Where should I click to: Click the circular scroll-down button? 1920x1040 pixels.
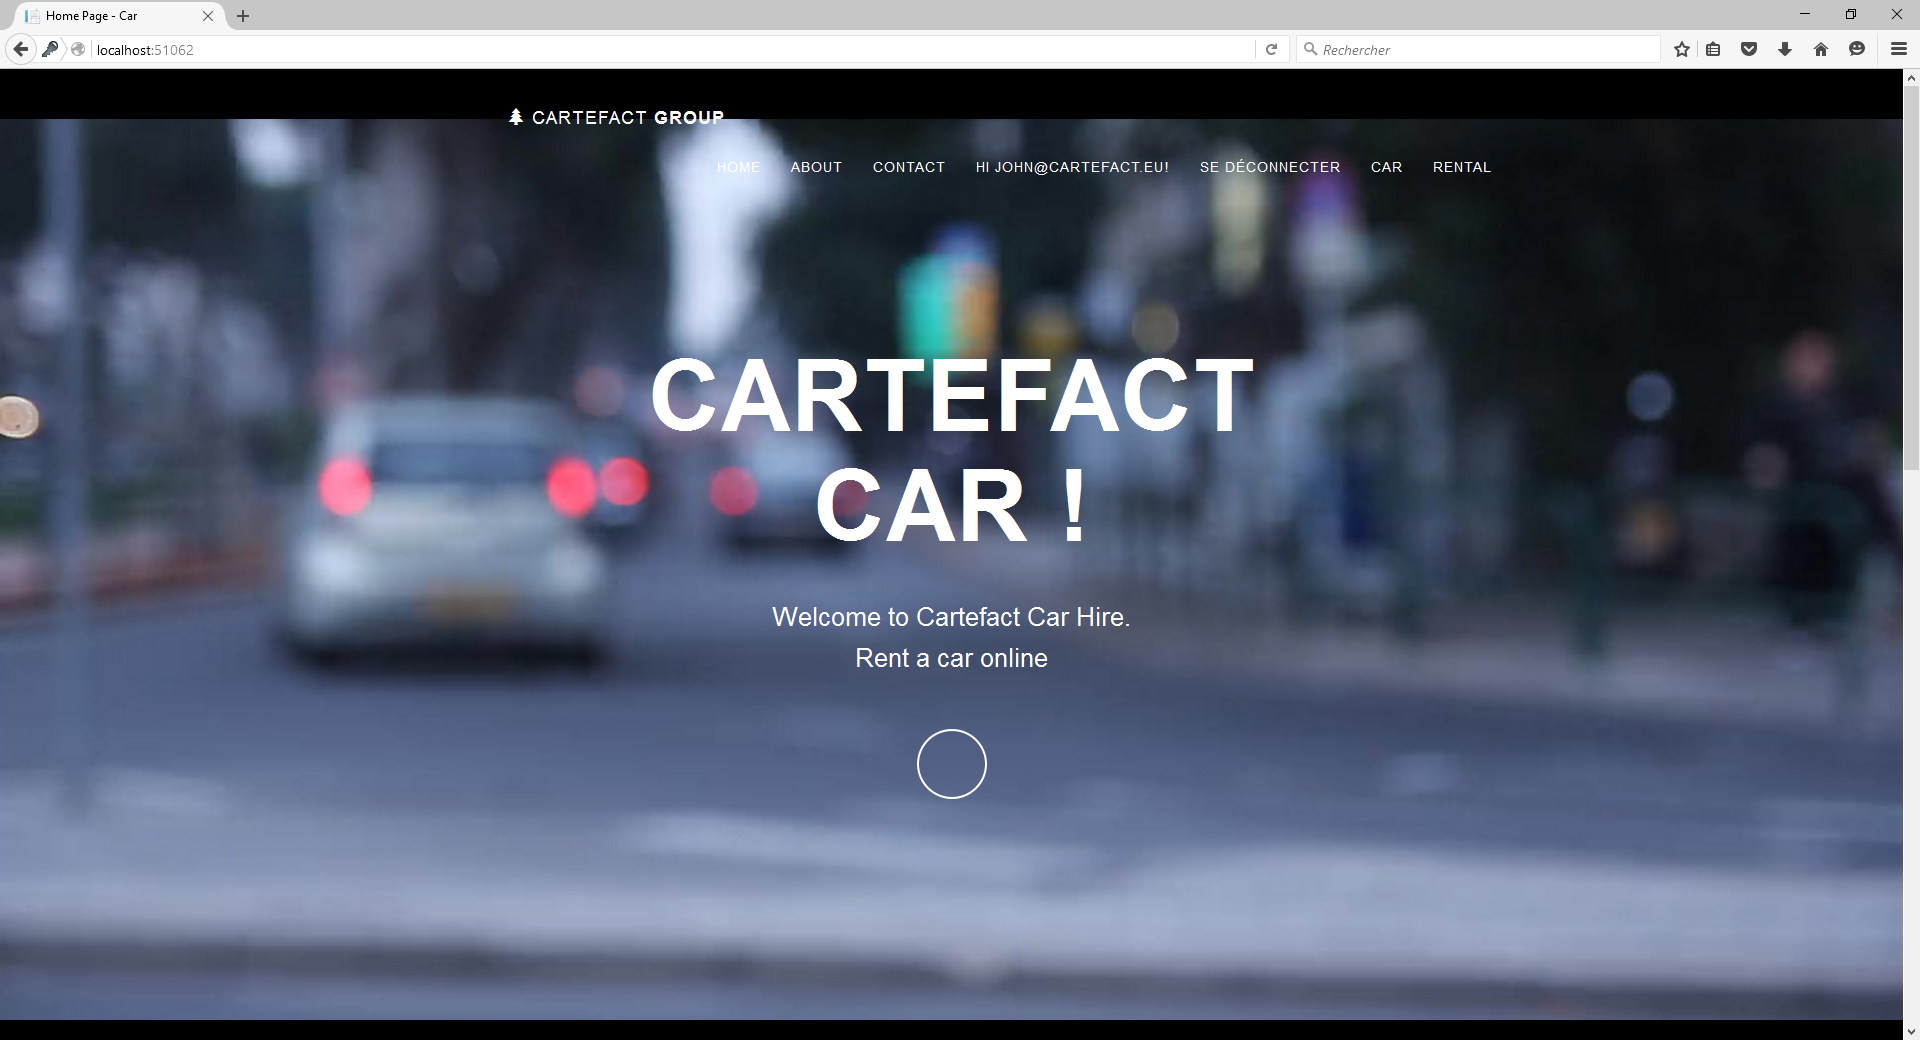[951, 764]
